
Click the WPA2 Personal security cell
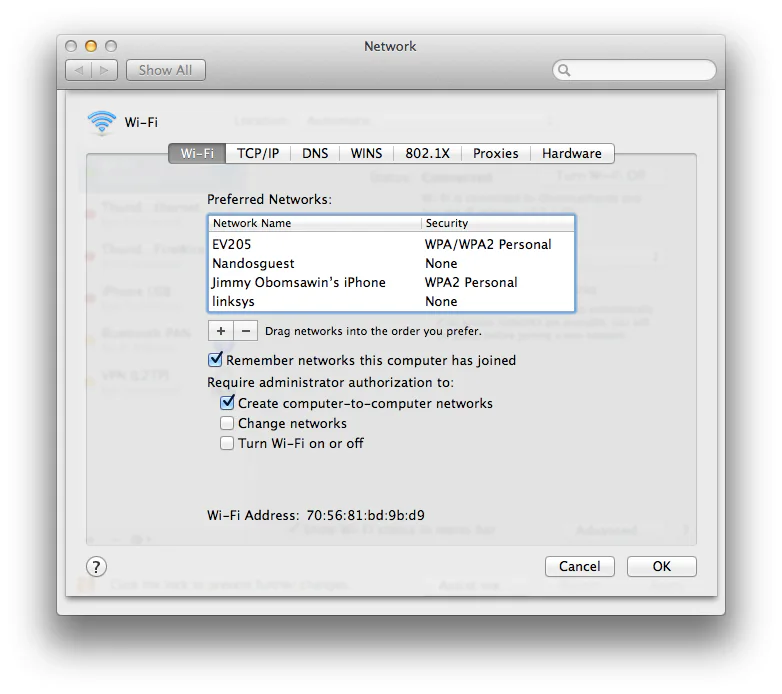point(471,282)
